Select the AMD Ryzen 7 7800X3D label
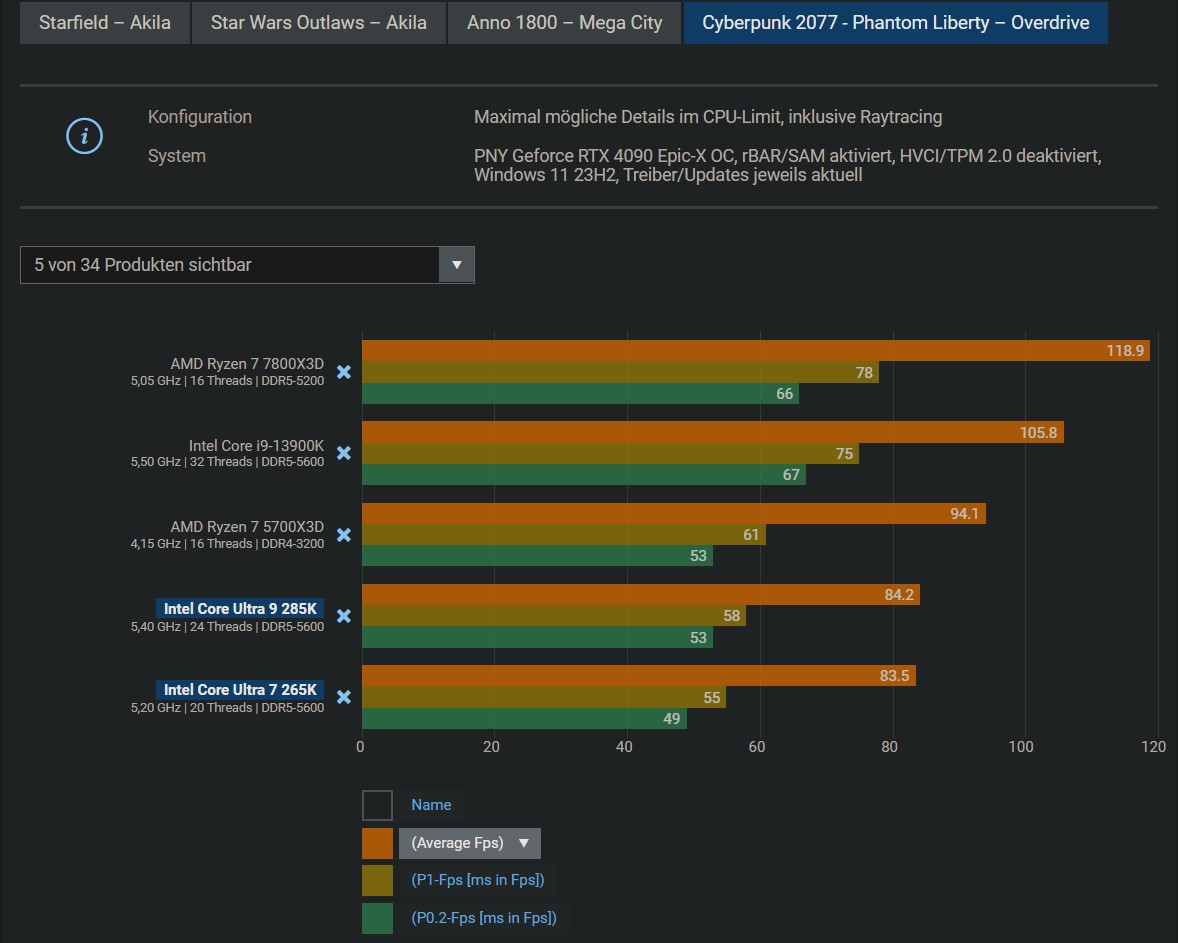 pos(247,364)
